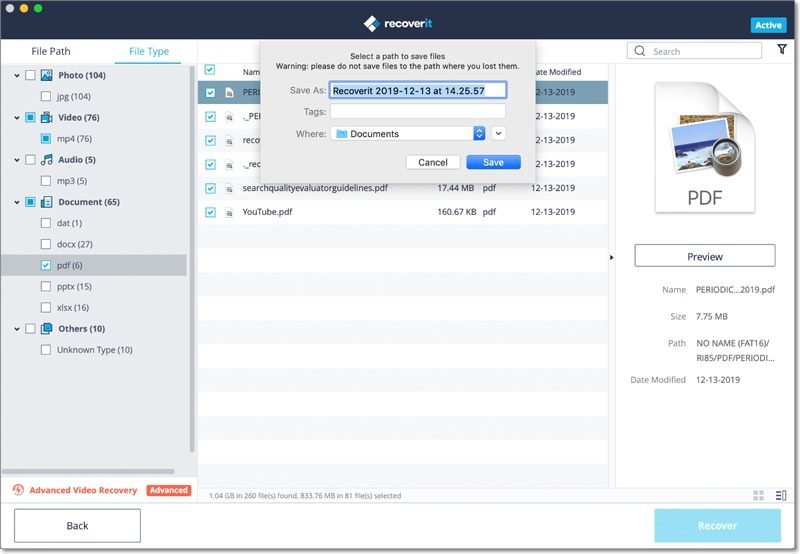Click the Save As filename field

[x=418, y=90]
